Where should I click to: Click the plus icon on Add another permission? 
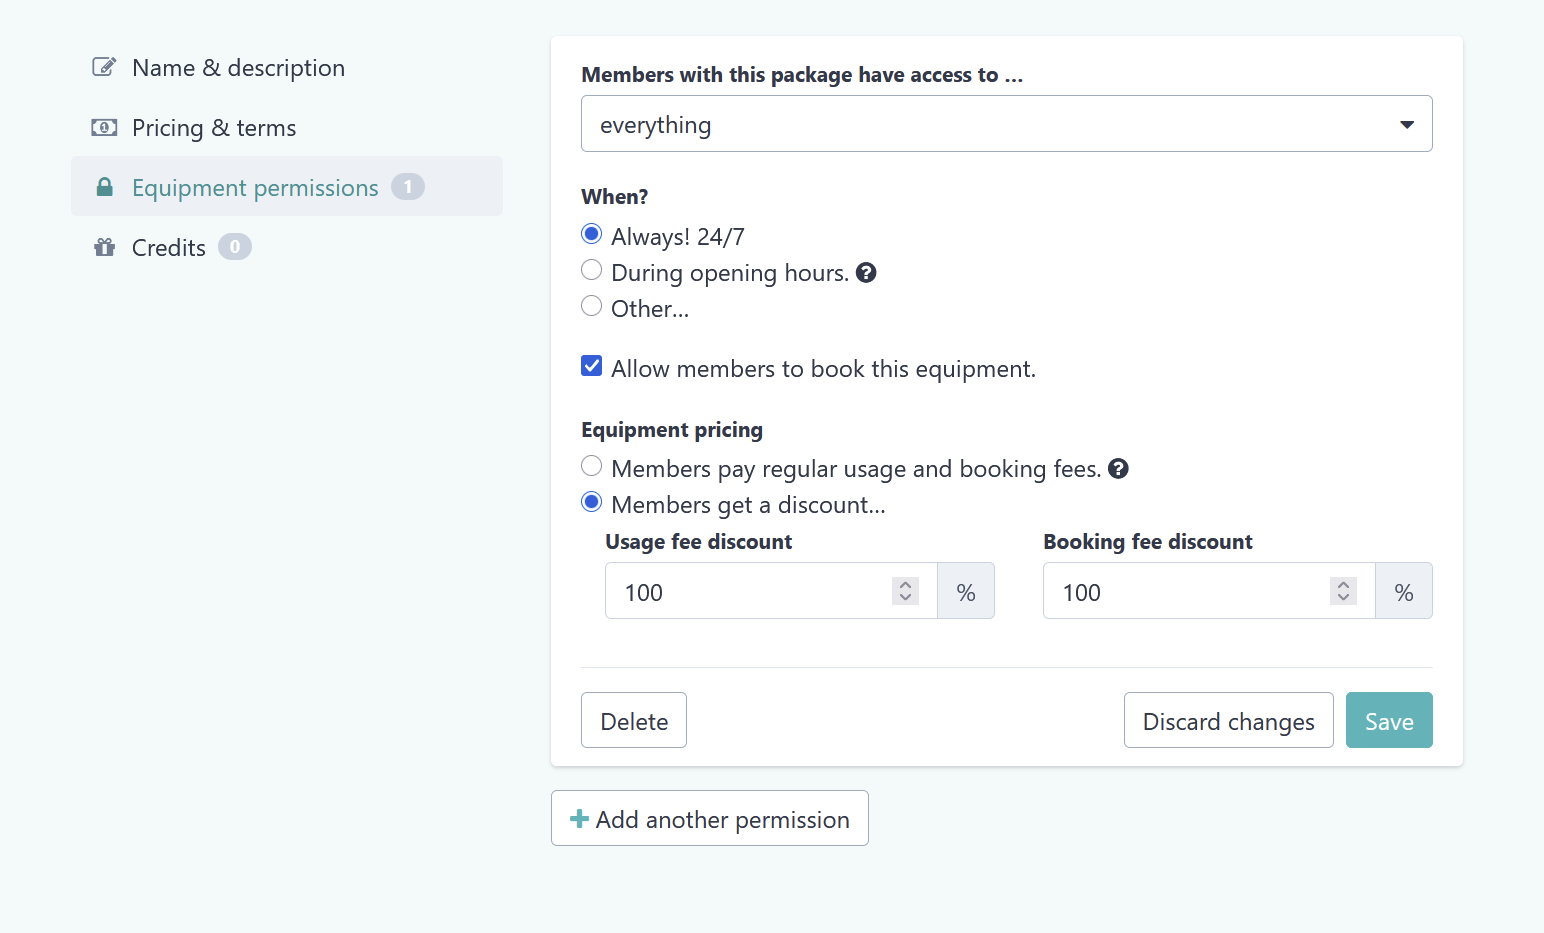579,819
